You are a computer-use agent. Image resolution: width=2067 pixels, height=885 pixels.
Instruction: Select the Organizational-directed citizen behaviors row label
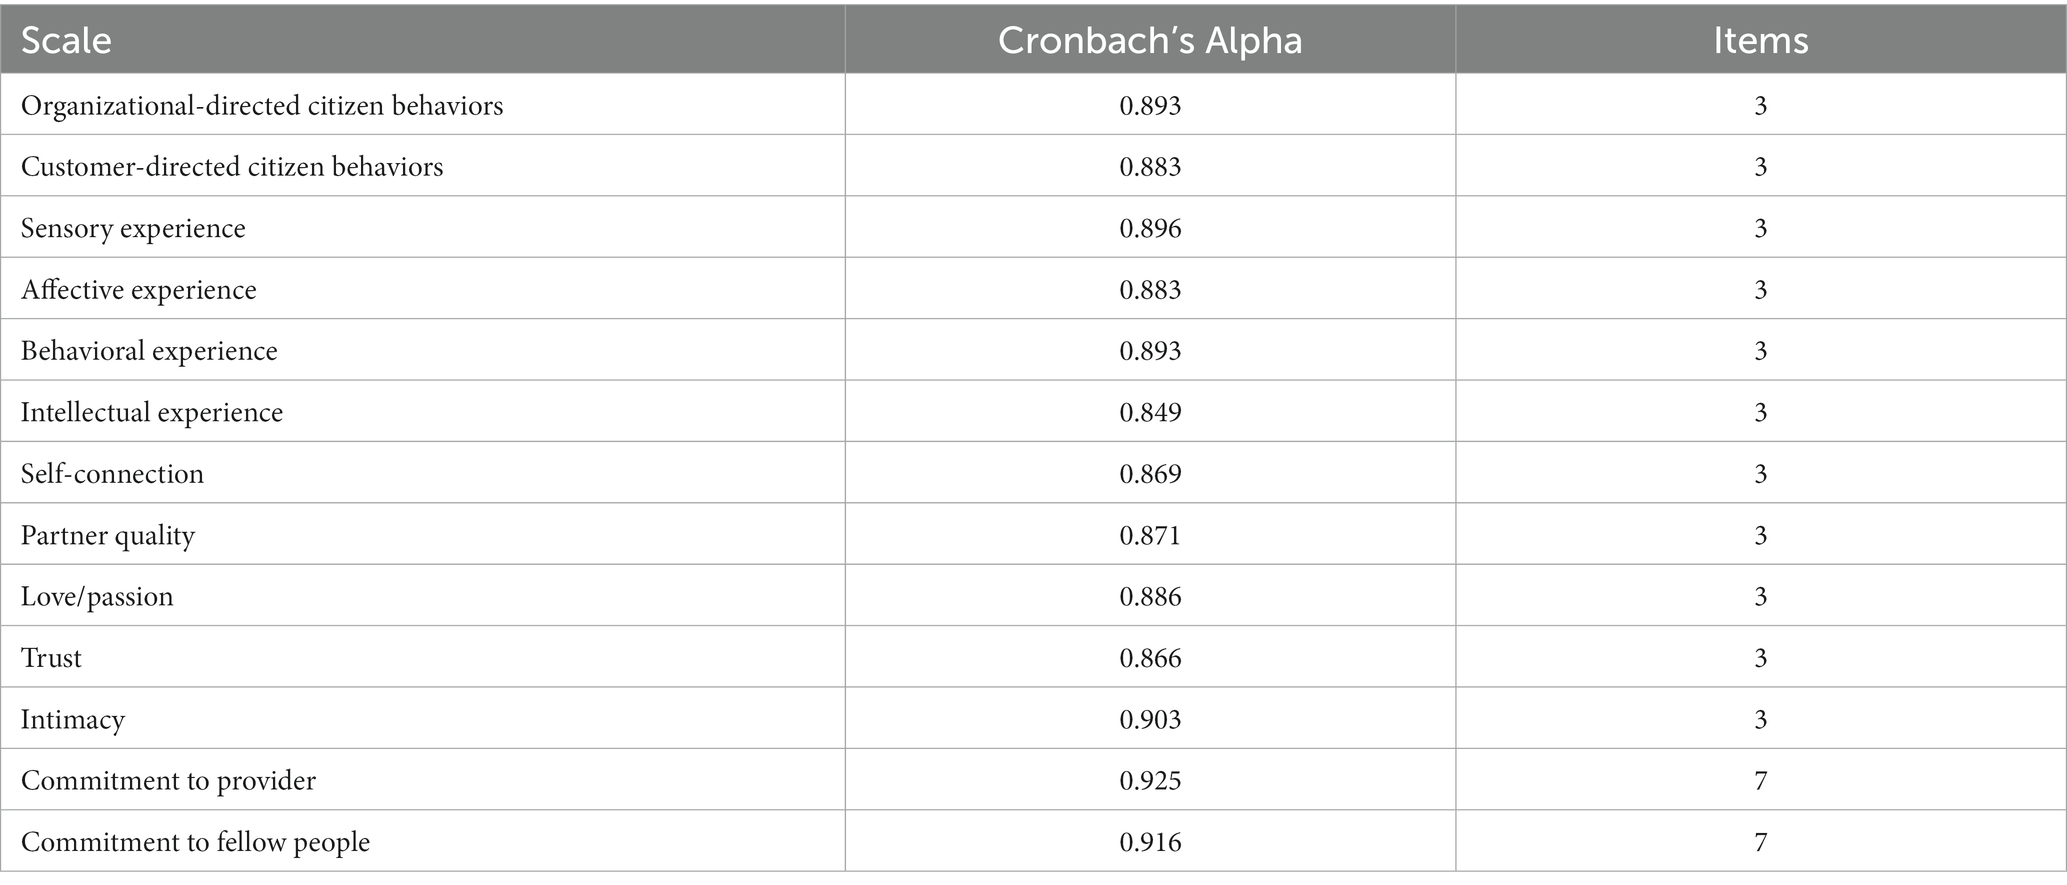pyautogui.click(x=262, y=106)
